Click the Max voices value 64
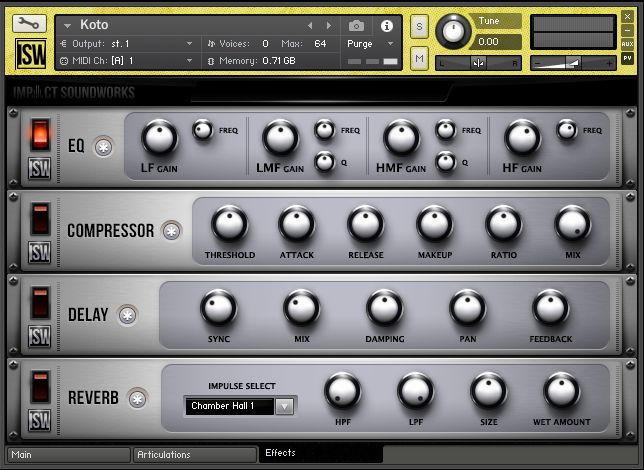The image size is (644, 470). [x=320, y=44]
